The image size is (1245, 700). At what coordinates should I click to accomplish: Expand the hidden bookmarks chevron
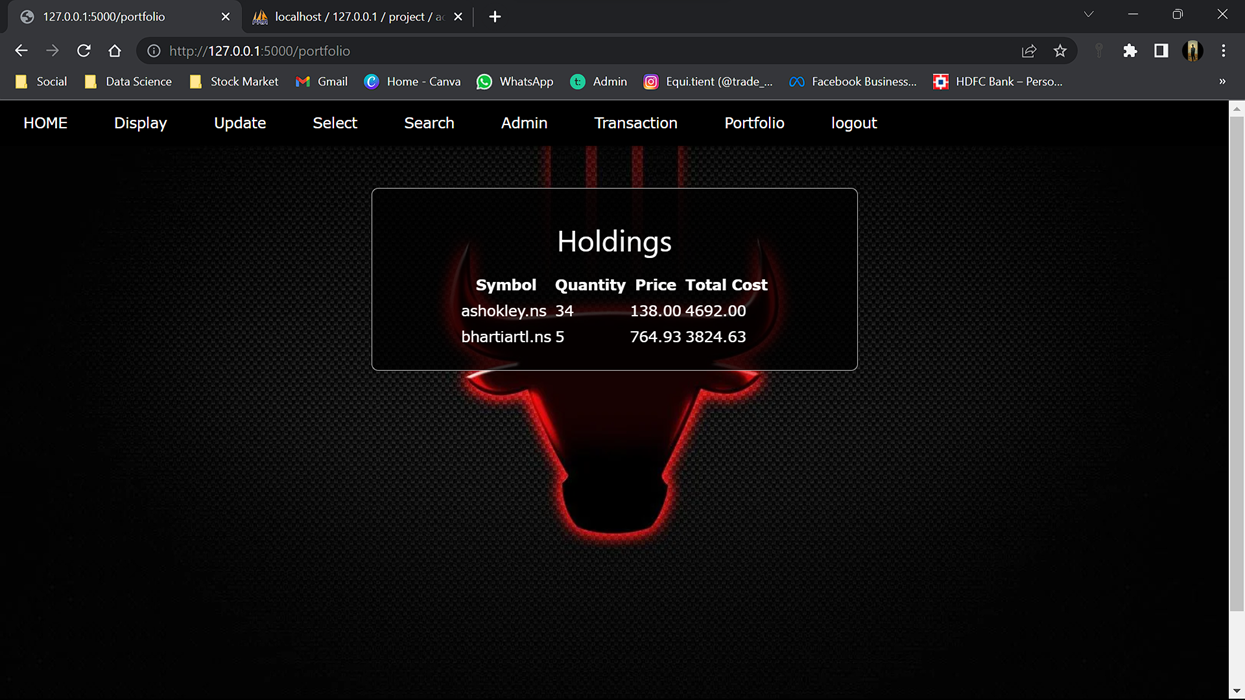(x=1222, y=81)
